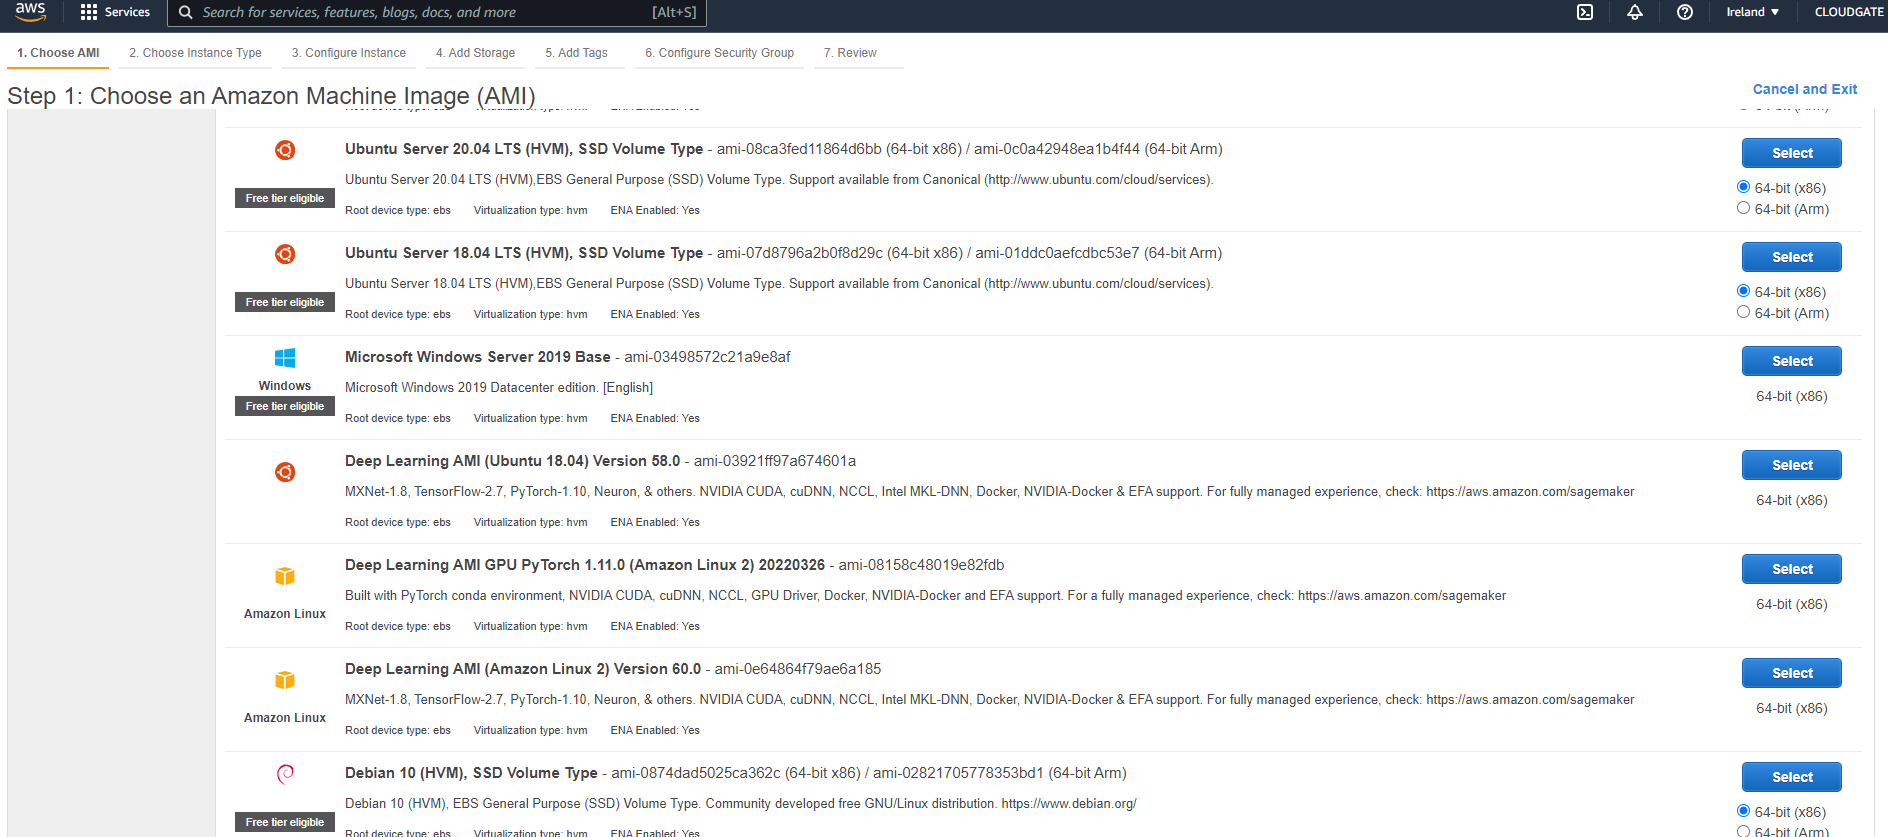The width and height of the screenshot is (1888, 837).
Task: Open the CLOUDGATE account menu
Action: [1848, 12]
